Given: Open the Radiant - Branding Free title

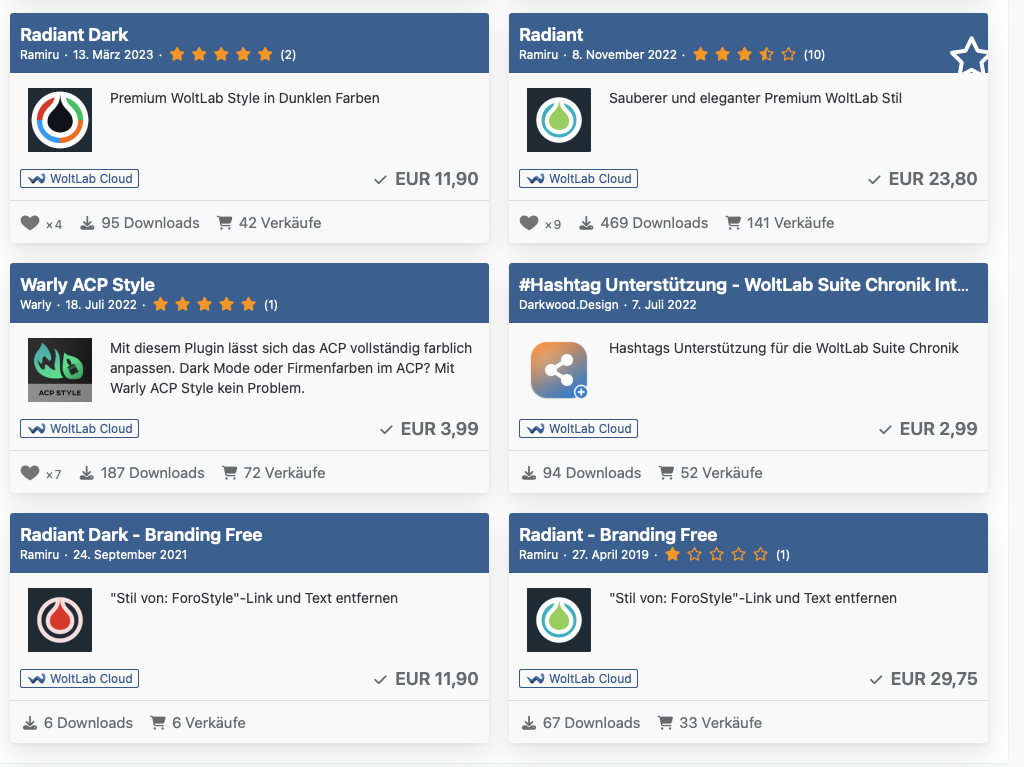Looking at the screenshot, I should 618,535.
